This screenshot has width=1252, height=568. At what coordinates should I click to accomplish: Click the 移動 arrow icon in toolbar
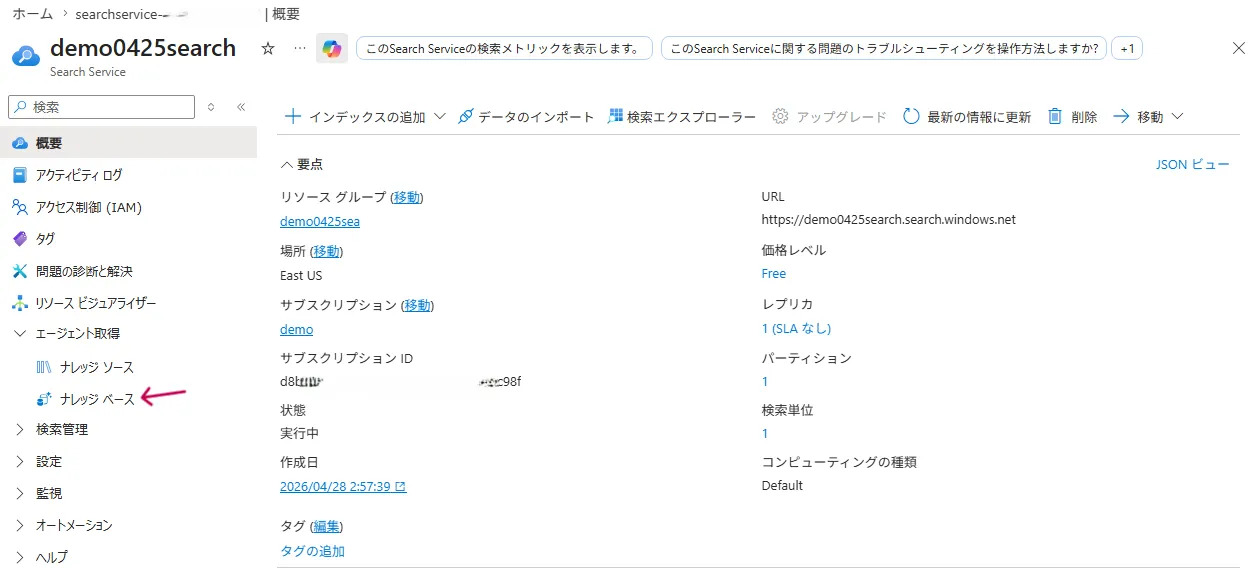pyautogui.click(x=1121, y=117)
